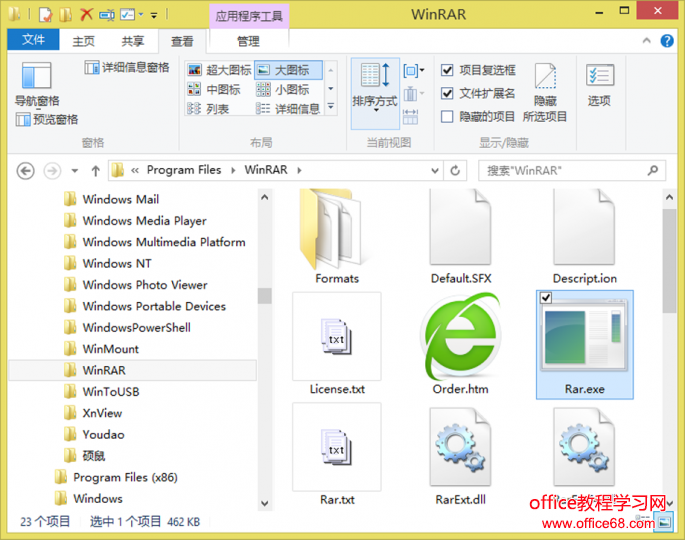This screenshot has height=540, width=685.
Task: Click the new folder icon in quick access toolbar
Action: 66,15
